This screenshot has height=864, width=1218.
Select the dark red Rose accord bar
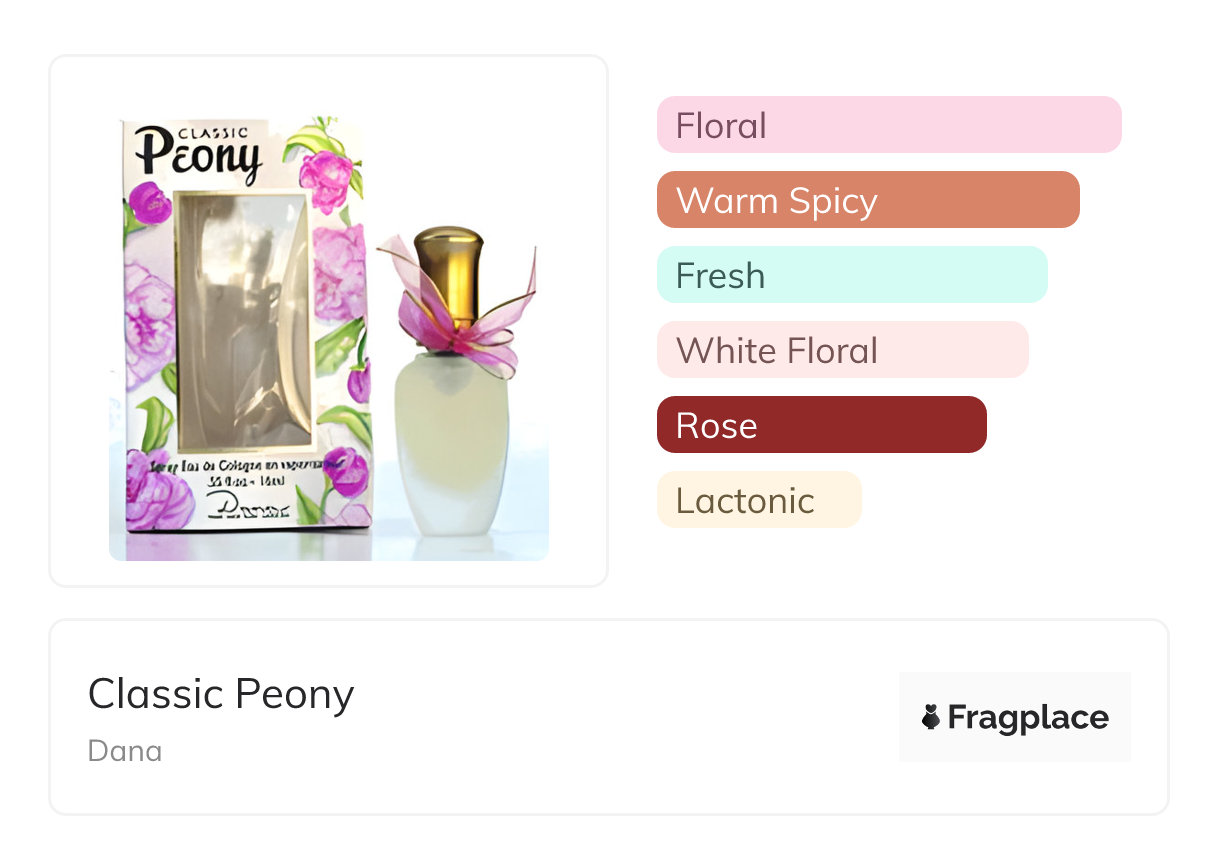pos(821,425)
